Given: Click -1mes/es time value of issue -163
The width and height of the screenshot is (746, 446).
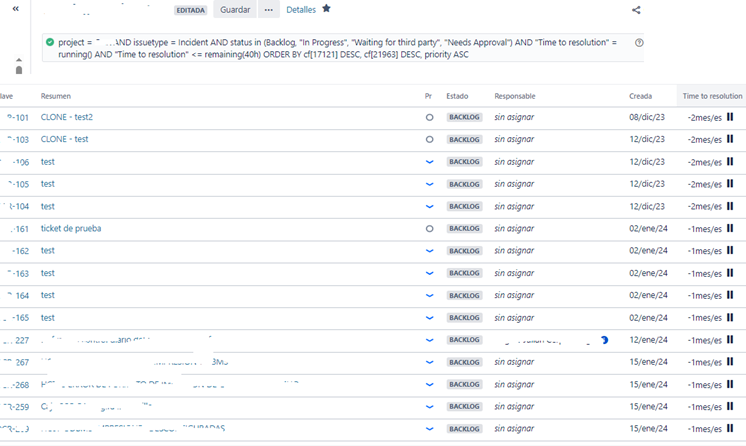Looking at the screenshot, I should tap(705, 273).
